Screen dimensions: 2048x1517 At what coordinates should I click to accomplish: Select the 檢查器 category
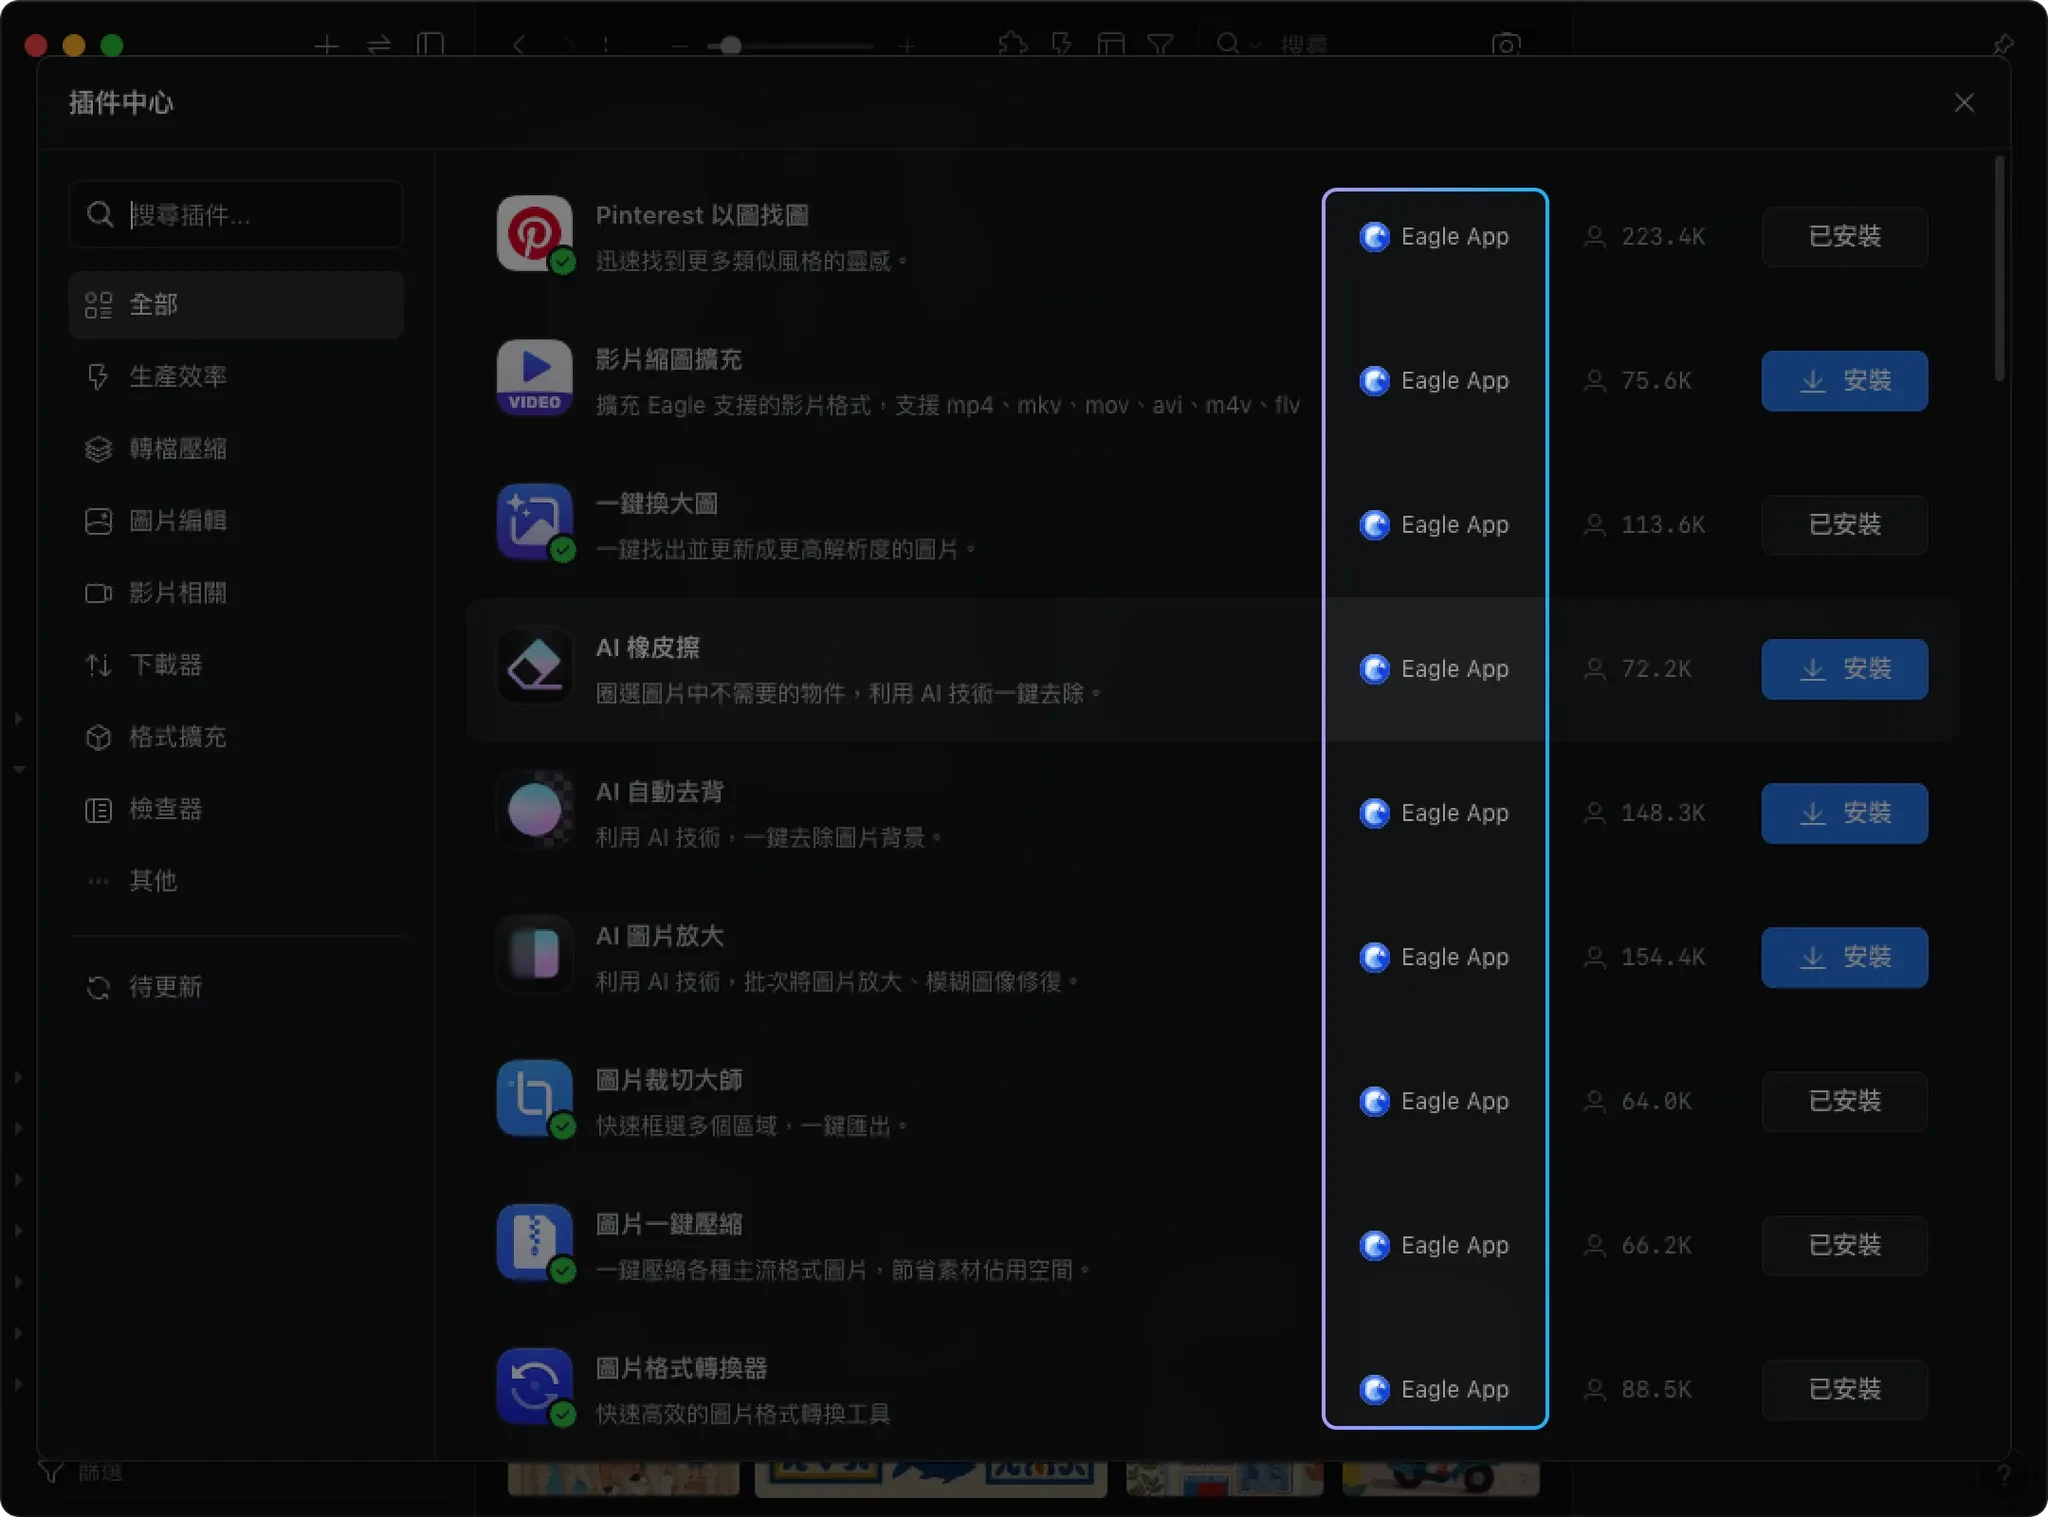click(236, 809)
